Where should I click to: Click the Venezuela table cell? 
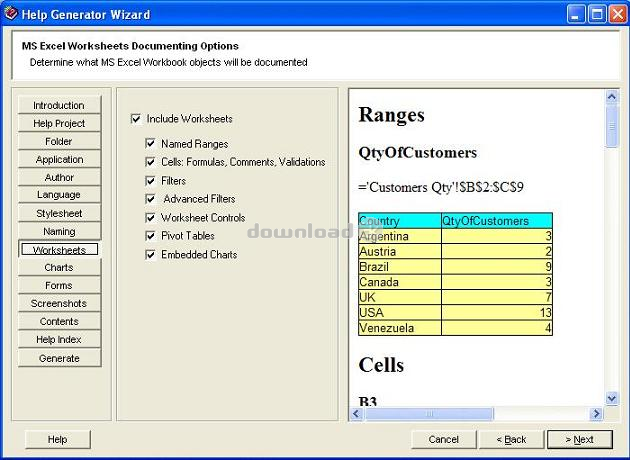pyautogui.click(x=400, y=328)
